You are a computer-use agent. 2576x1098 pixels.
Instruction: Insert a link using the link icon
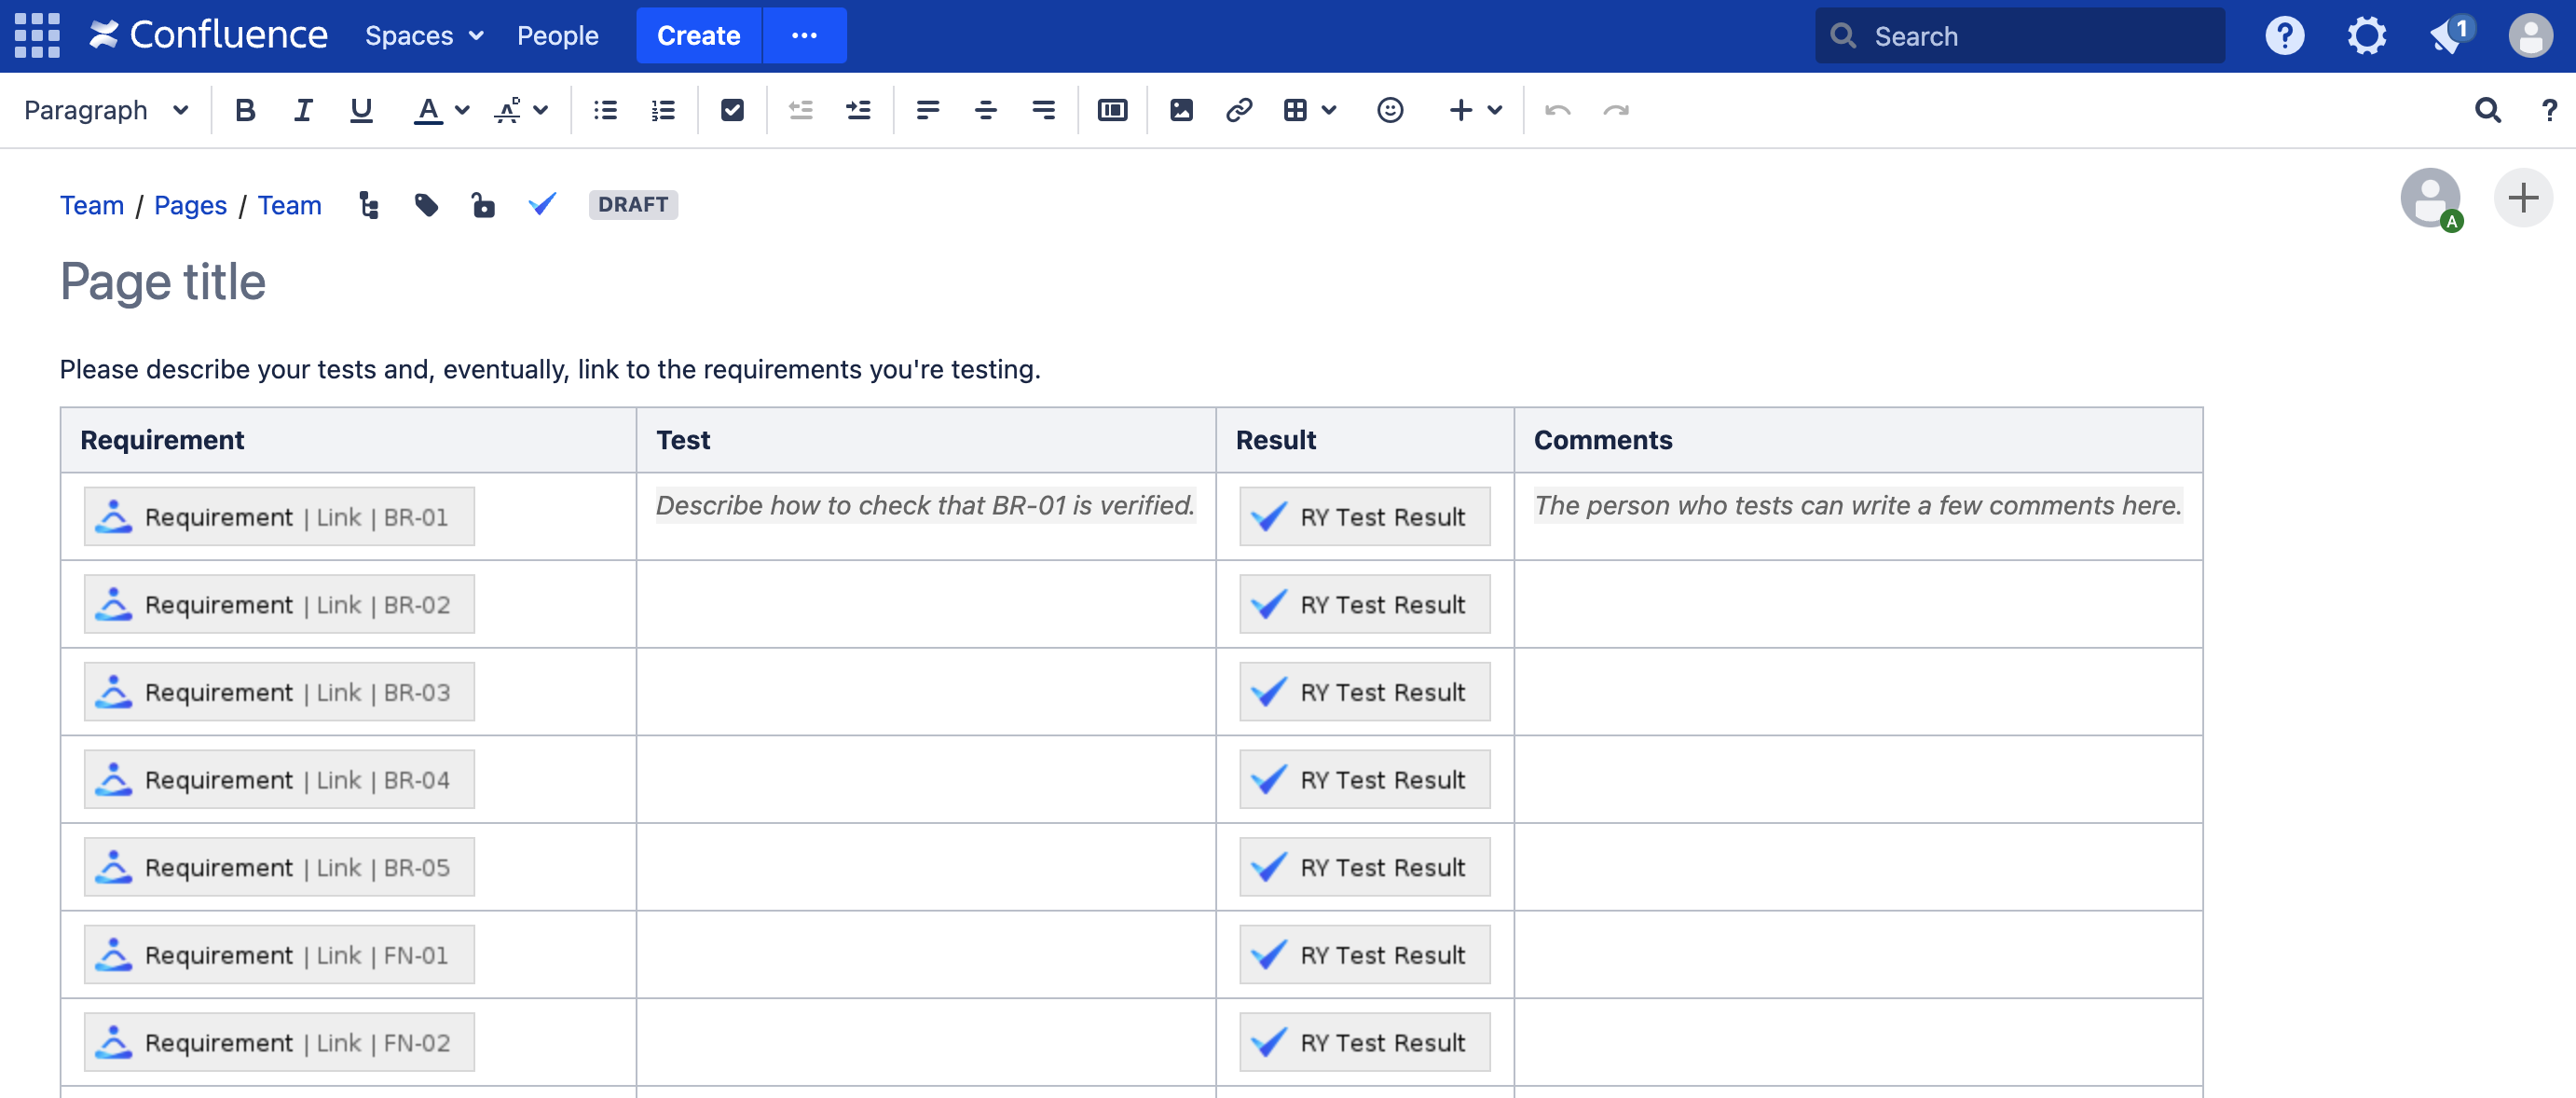pyautogui.click(x=1239, y=110)
